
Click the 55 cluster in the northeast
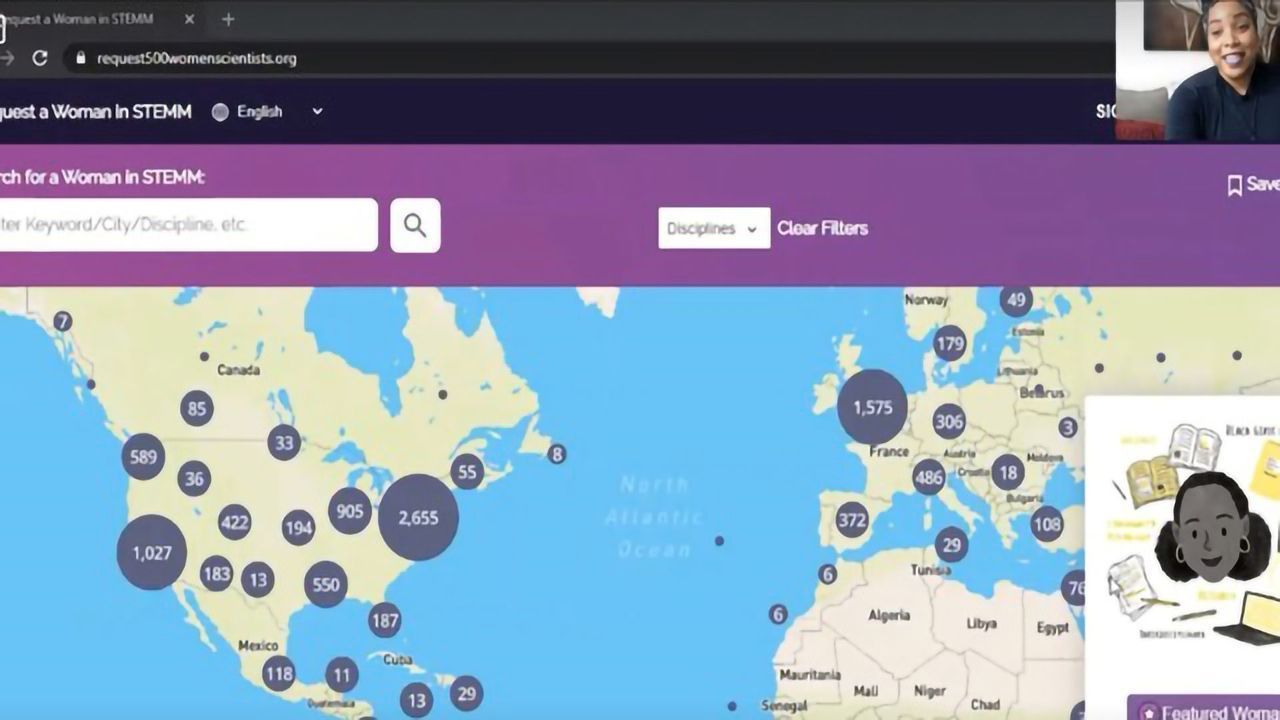[467, 472]
